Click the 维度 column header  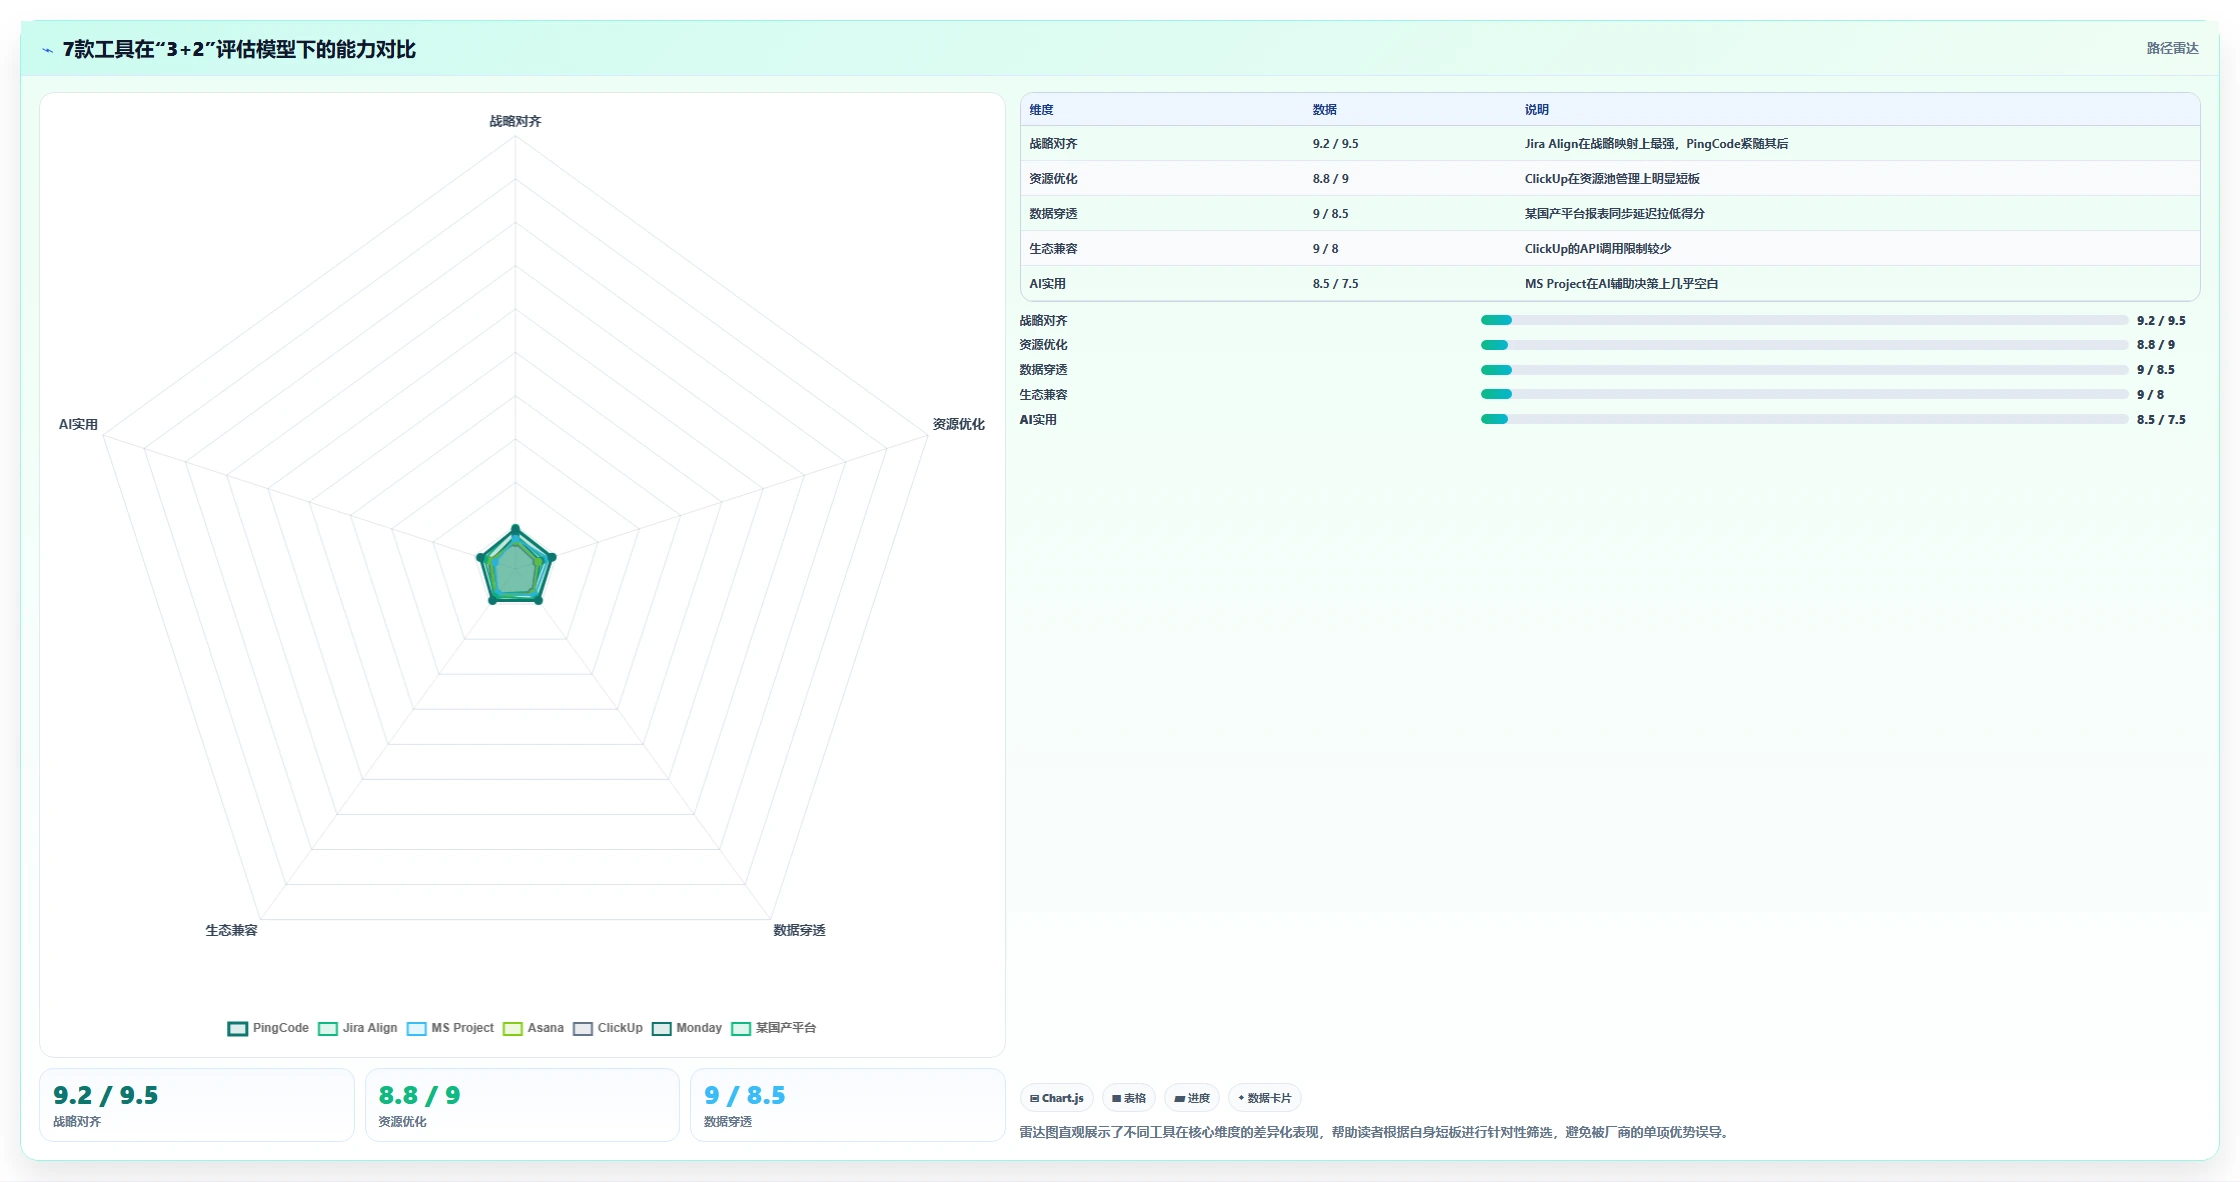1041,110
